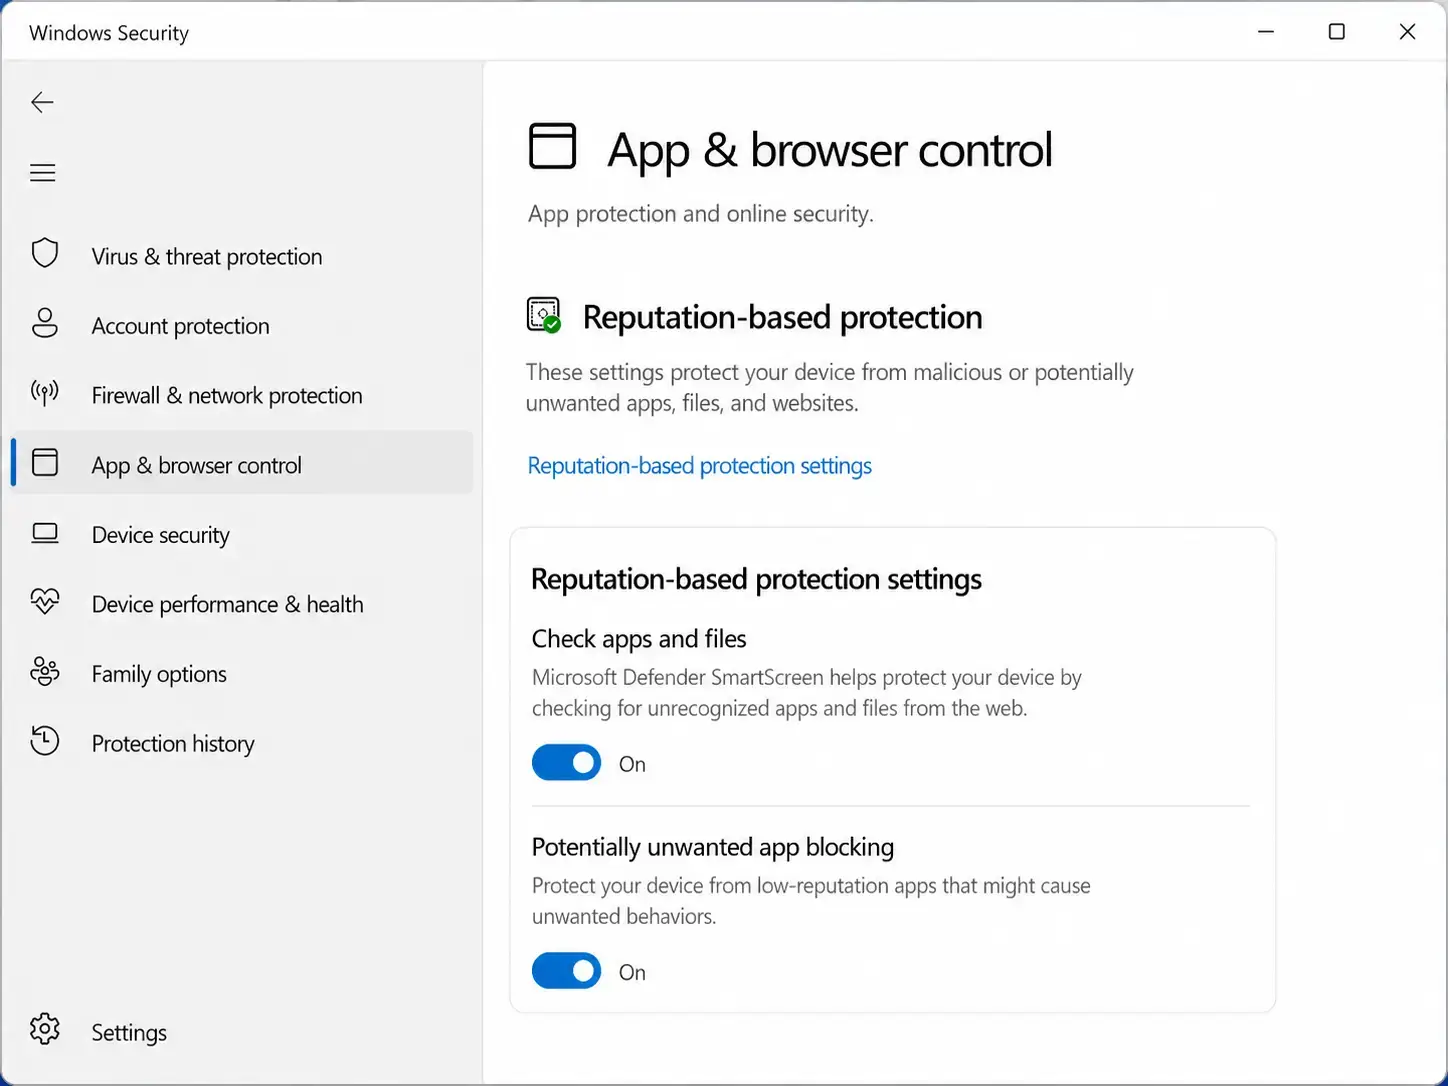Navigate to Device performance & health

(x=227, y=605)
